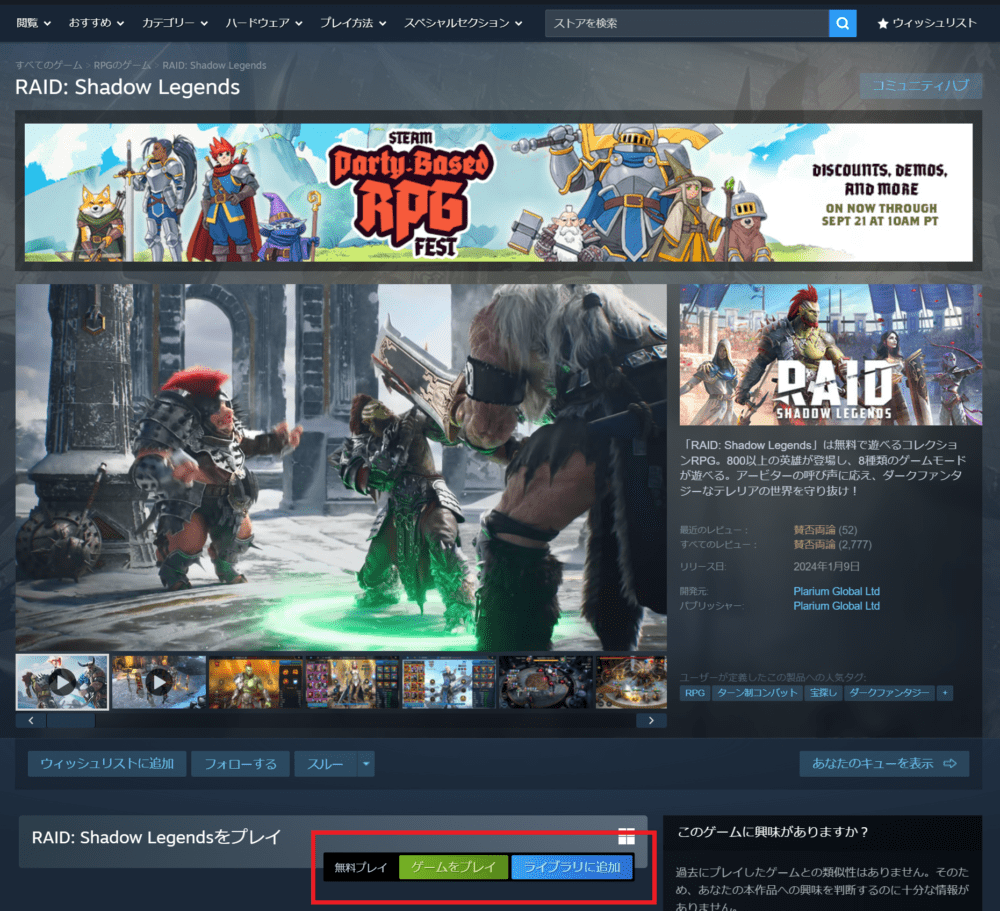Open the コミュニティハブ button

(920, 85)
